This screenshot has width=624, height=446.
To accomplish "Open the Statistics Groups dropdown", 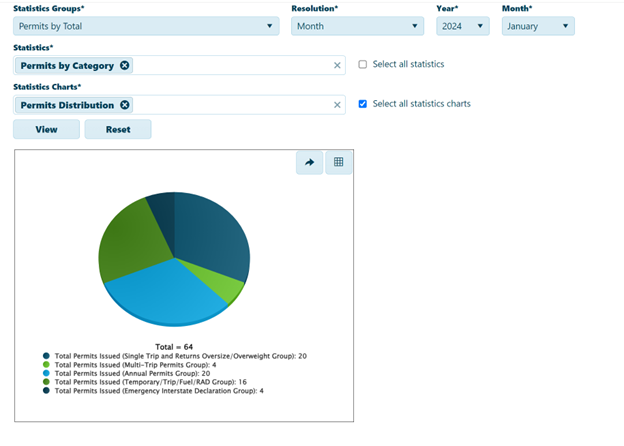I will click(146, 26).
